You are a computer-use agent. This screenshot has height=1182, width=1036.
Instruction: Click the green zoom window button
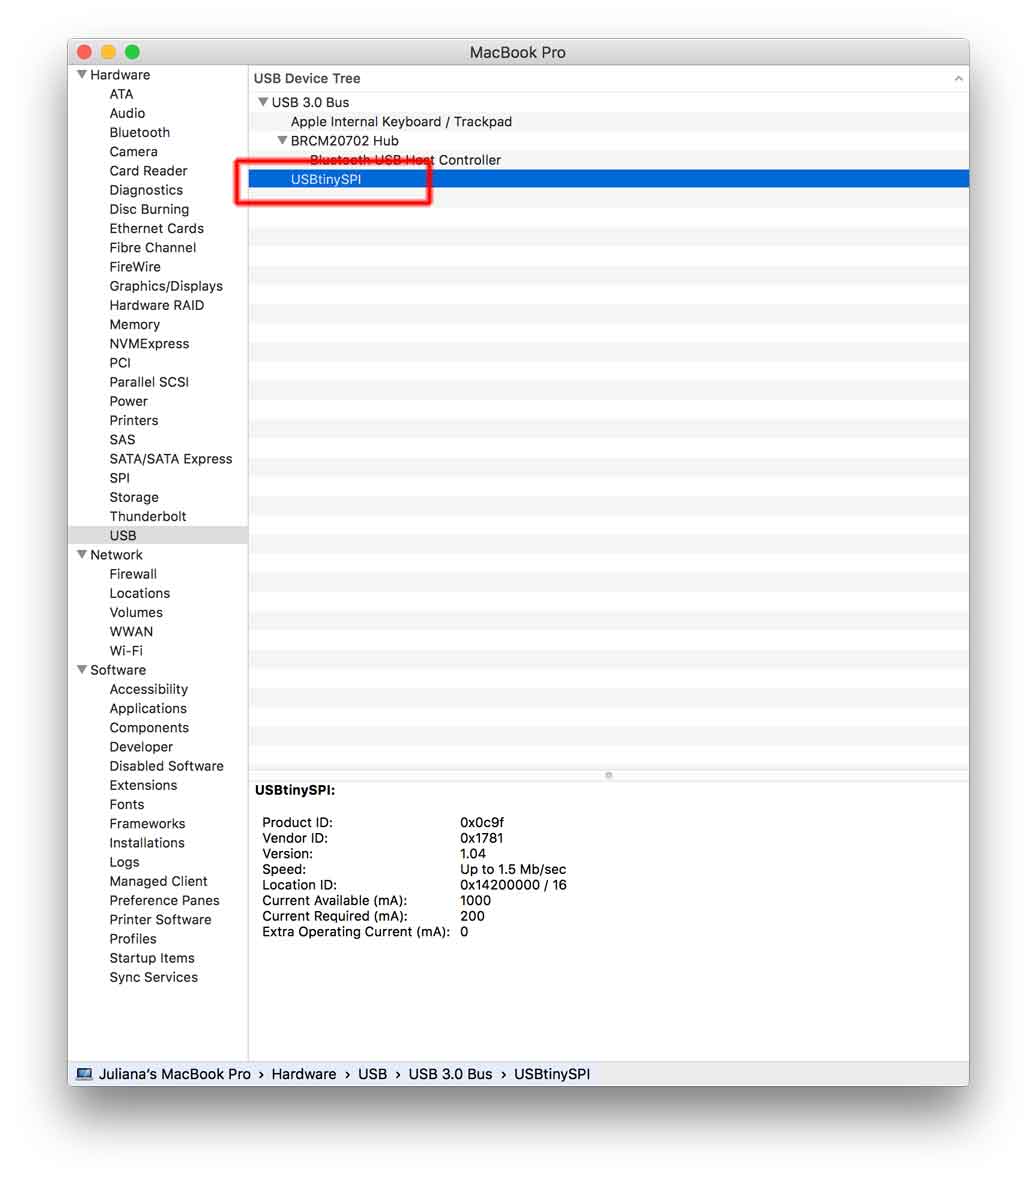[x=133, y=52]
